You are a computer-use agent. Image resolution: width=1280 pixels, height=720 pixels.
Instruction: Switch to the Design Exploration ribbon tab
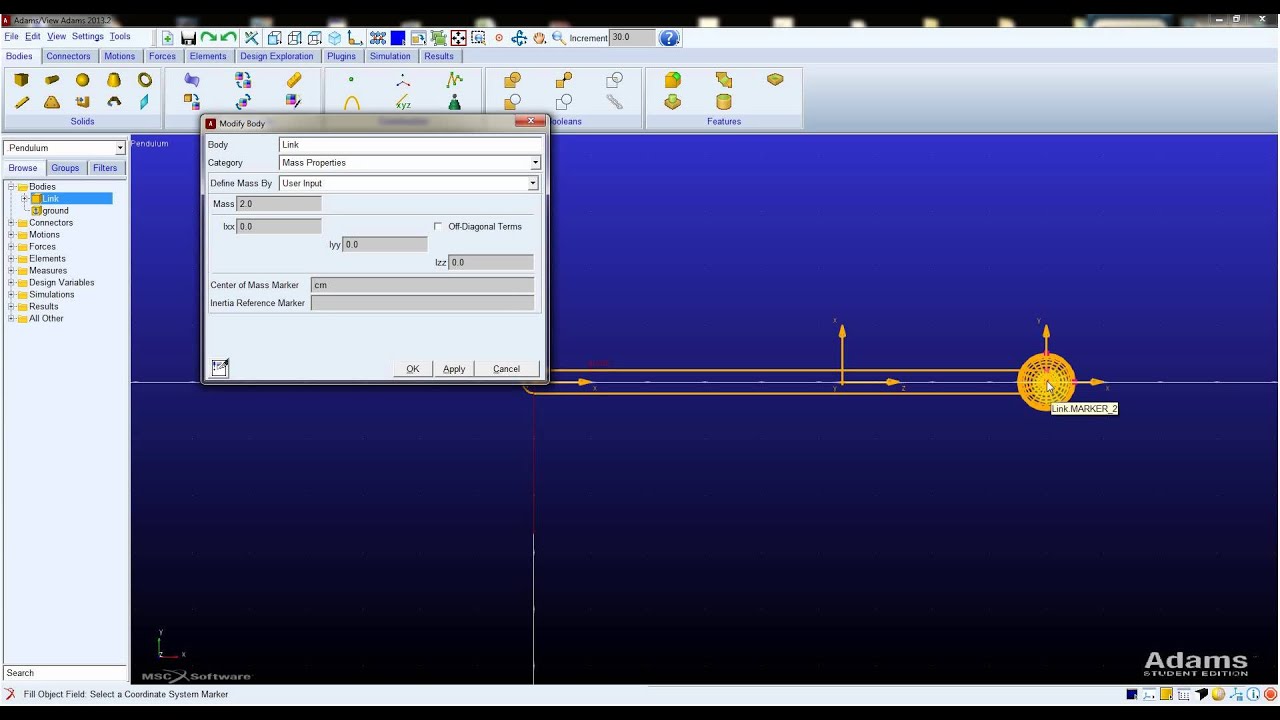277,56
